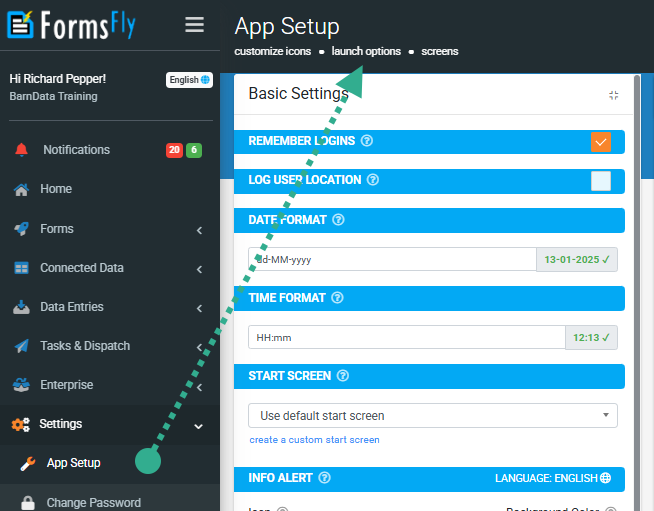Click create a custom start screen link
This screenshot has height=511, width=654.
[x=314, y=440]
